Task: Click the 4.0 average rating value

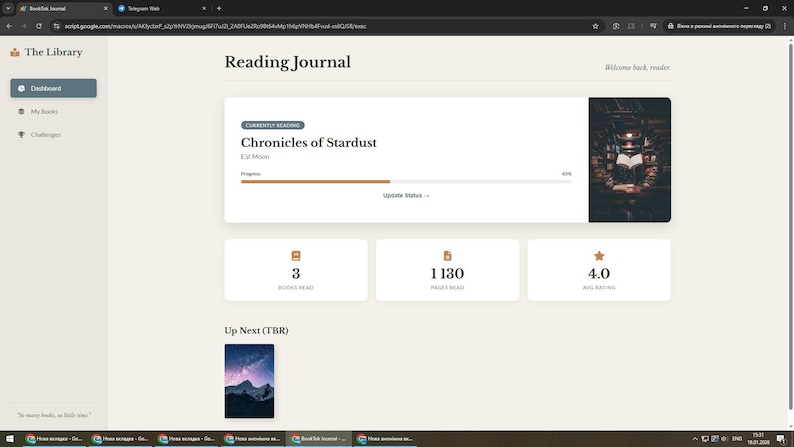Action: [x=599, y=273]
